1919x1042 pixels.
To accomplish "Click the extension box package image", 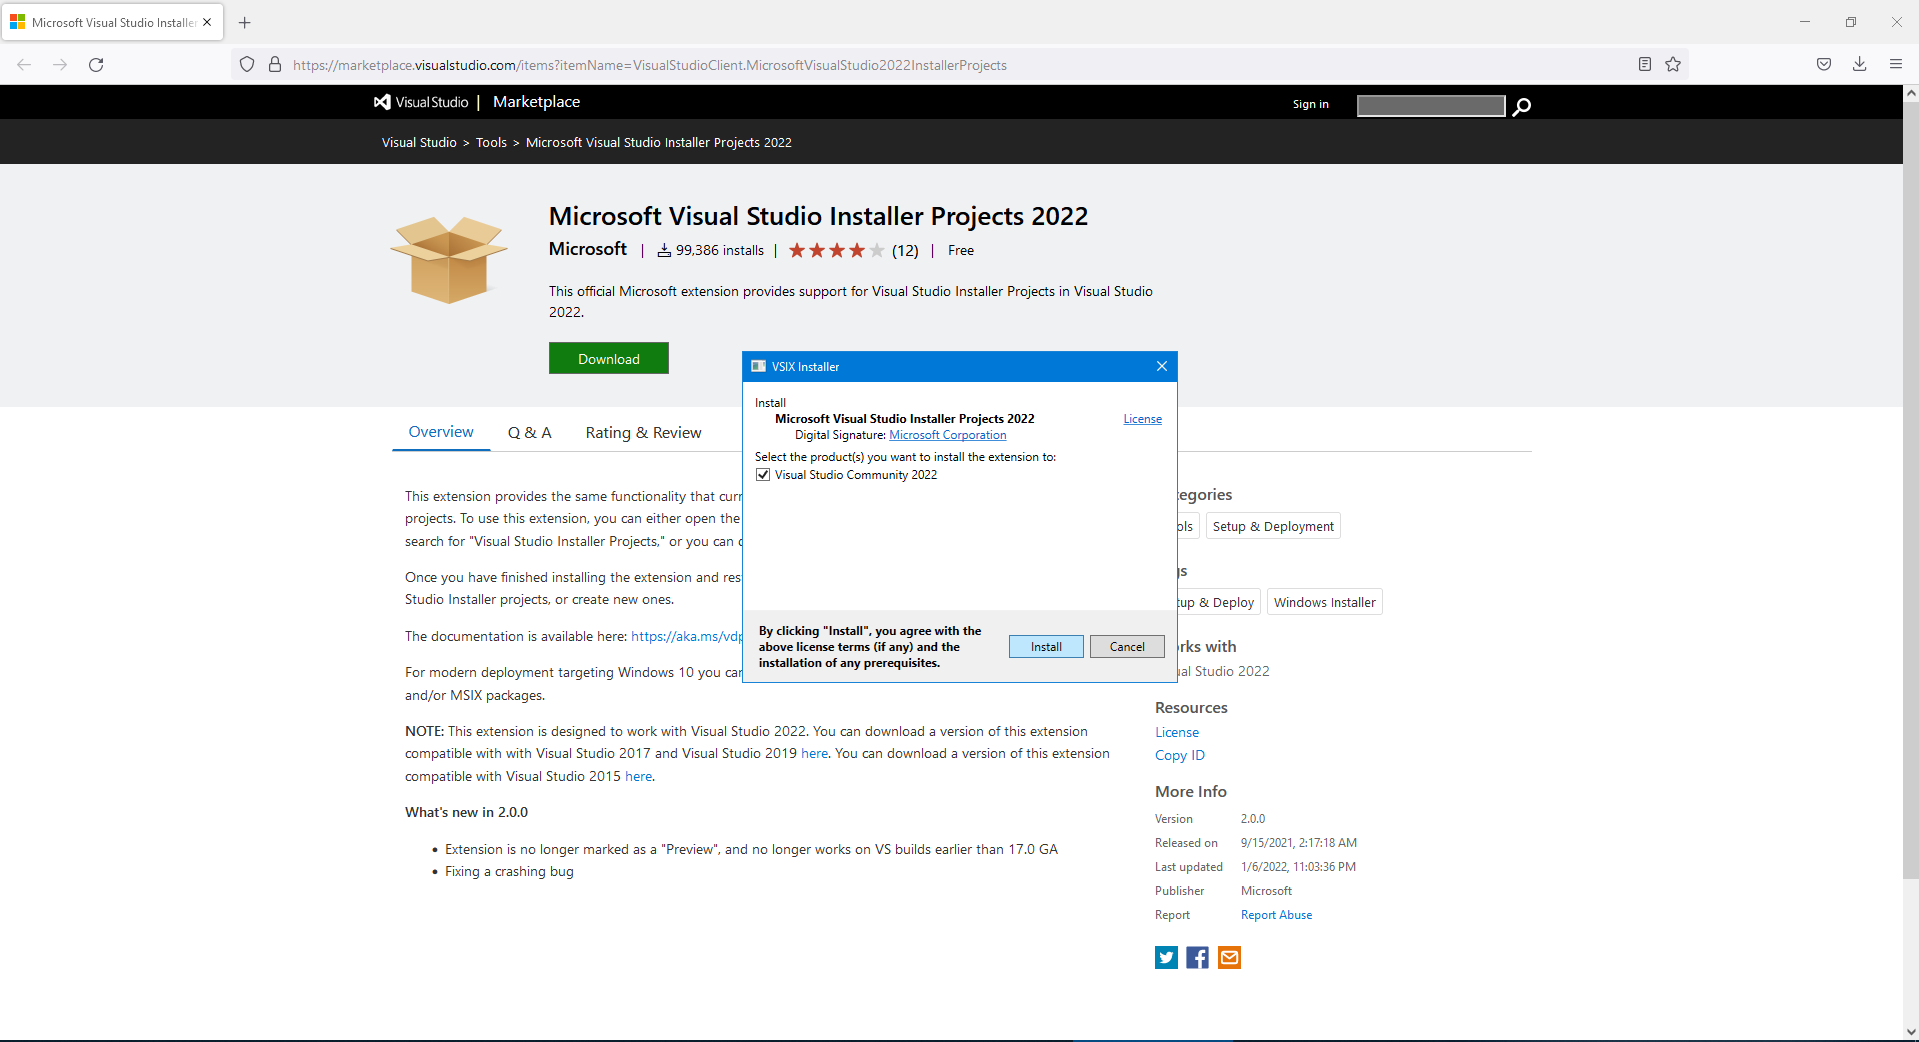I will [449, 259].
